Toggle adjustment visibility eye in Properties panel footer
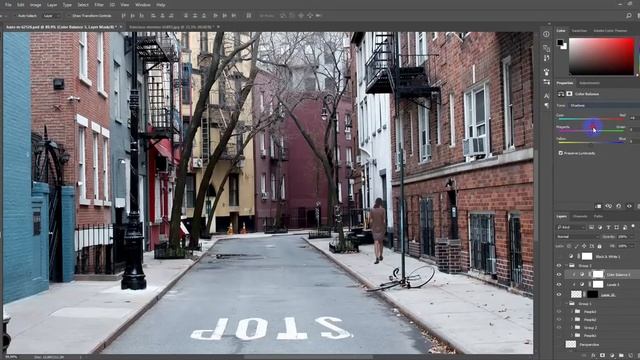 pyautogui.click(x=629, y=206)
